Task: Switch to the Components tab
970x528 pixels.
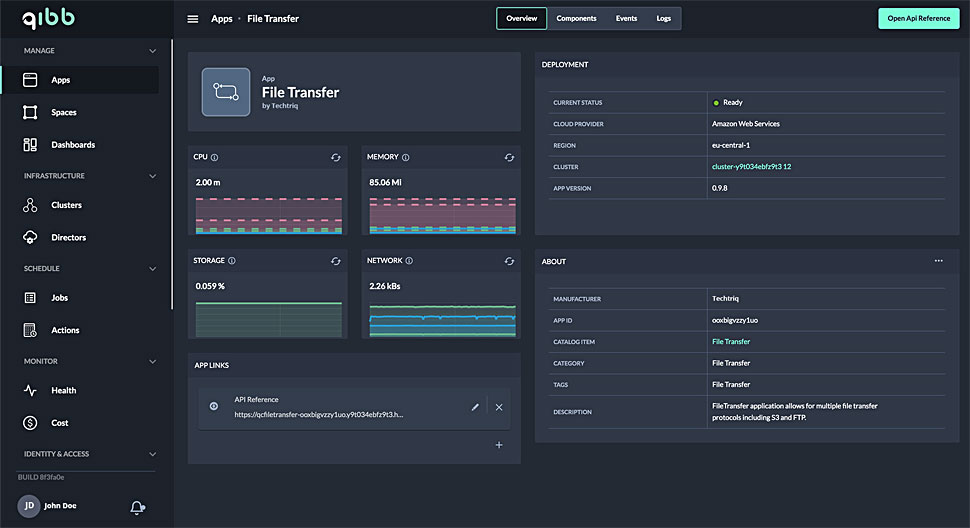Action: point(576,19)
